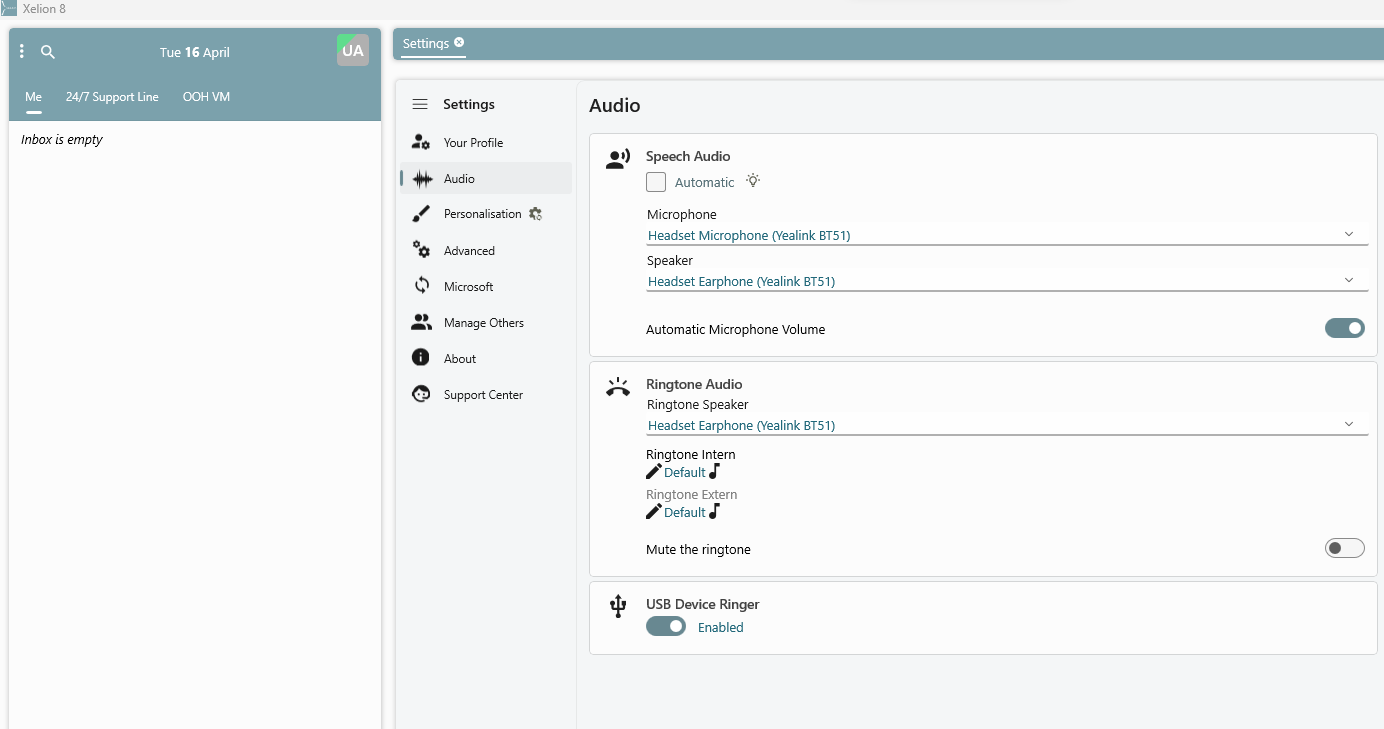Expand the Ringtone Speaker dropdown
This screenshot has width=1384, height=729.
(x=1007, y=425)
